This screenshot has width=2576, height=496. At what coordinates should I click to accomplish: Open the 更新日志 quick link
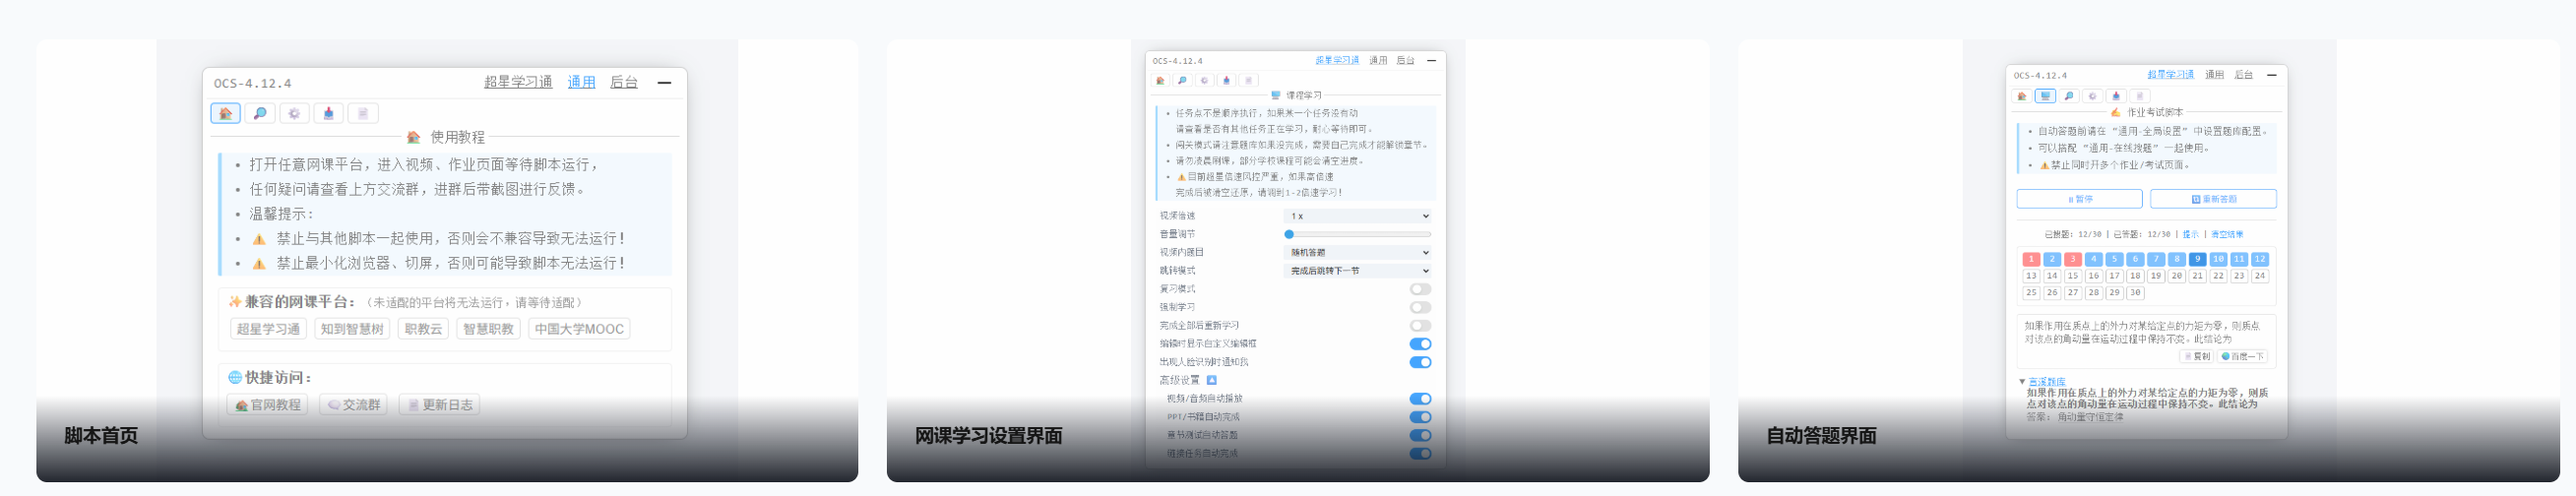[x=439, y=405]
